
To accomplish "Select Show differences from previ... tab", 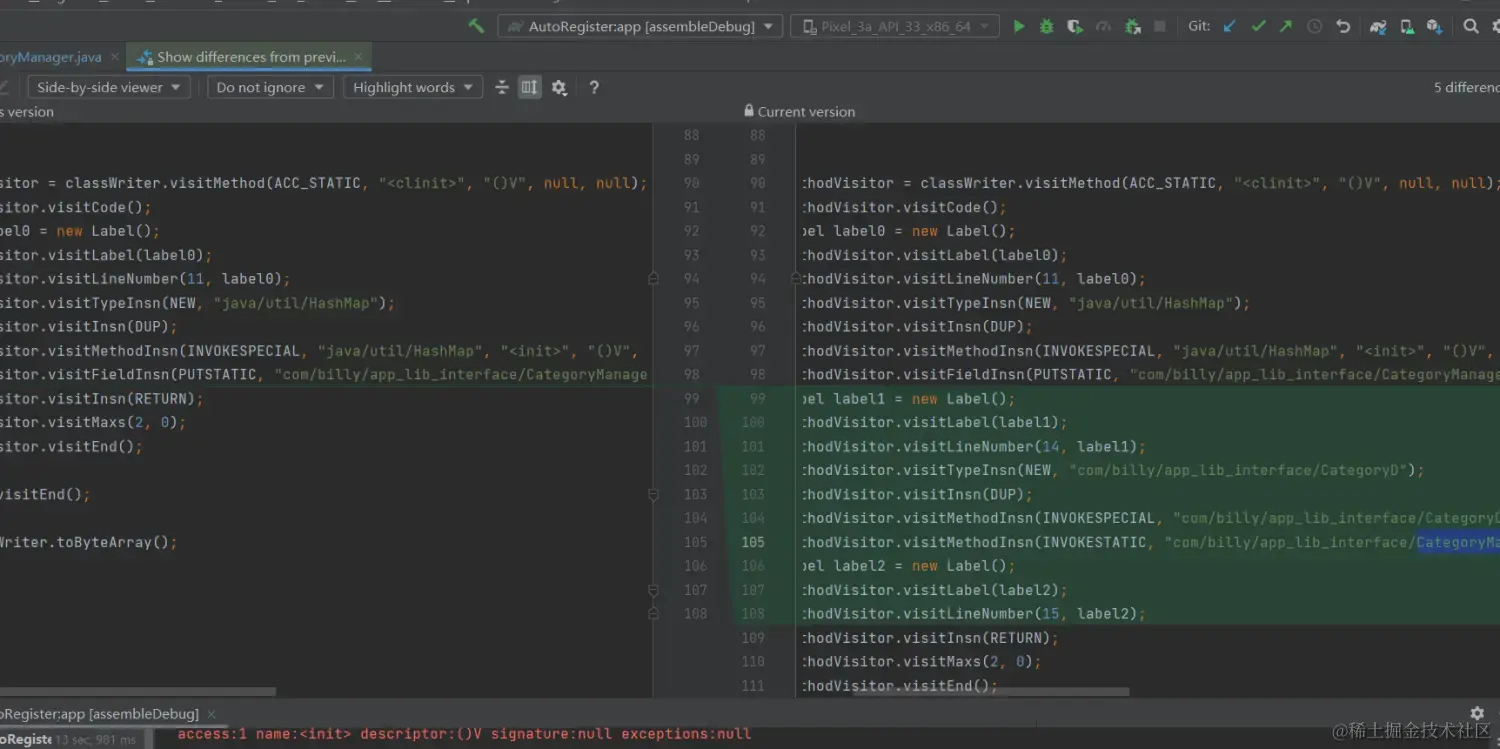I will point(250,57).
